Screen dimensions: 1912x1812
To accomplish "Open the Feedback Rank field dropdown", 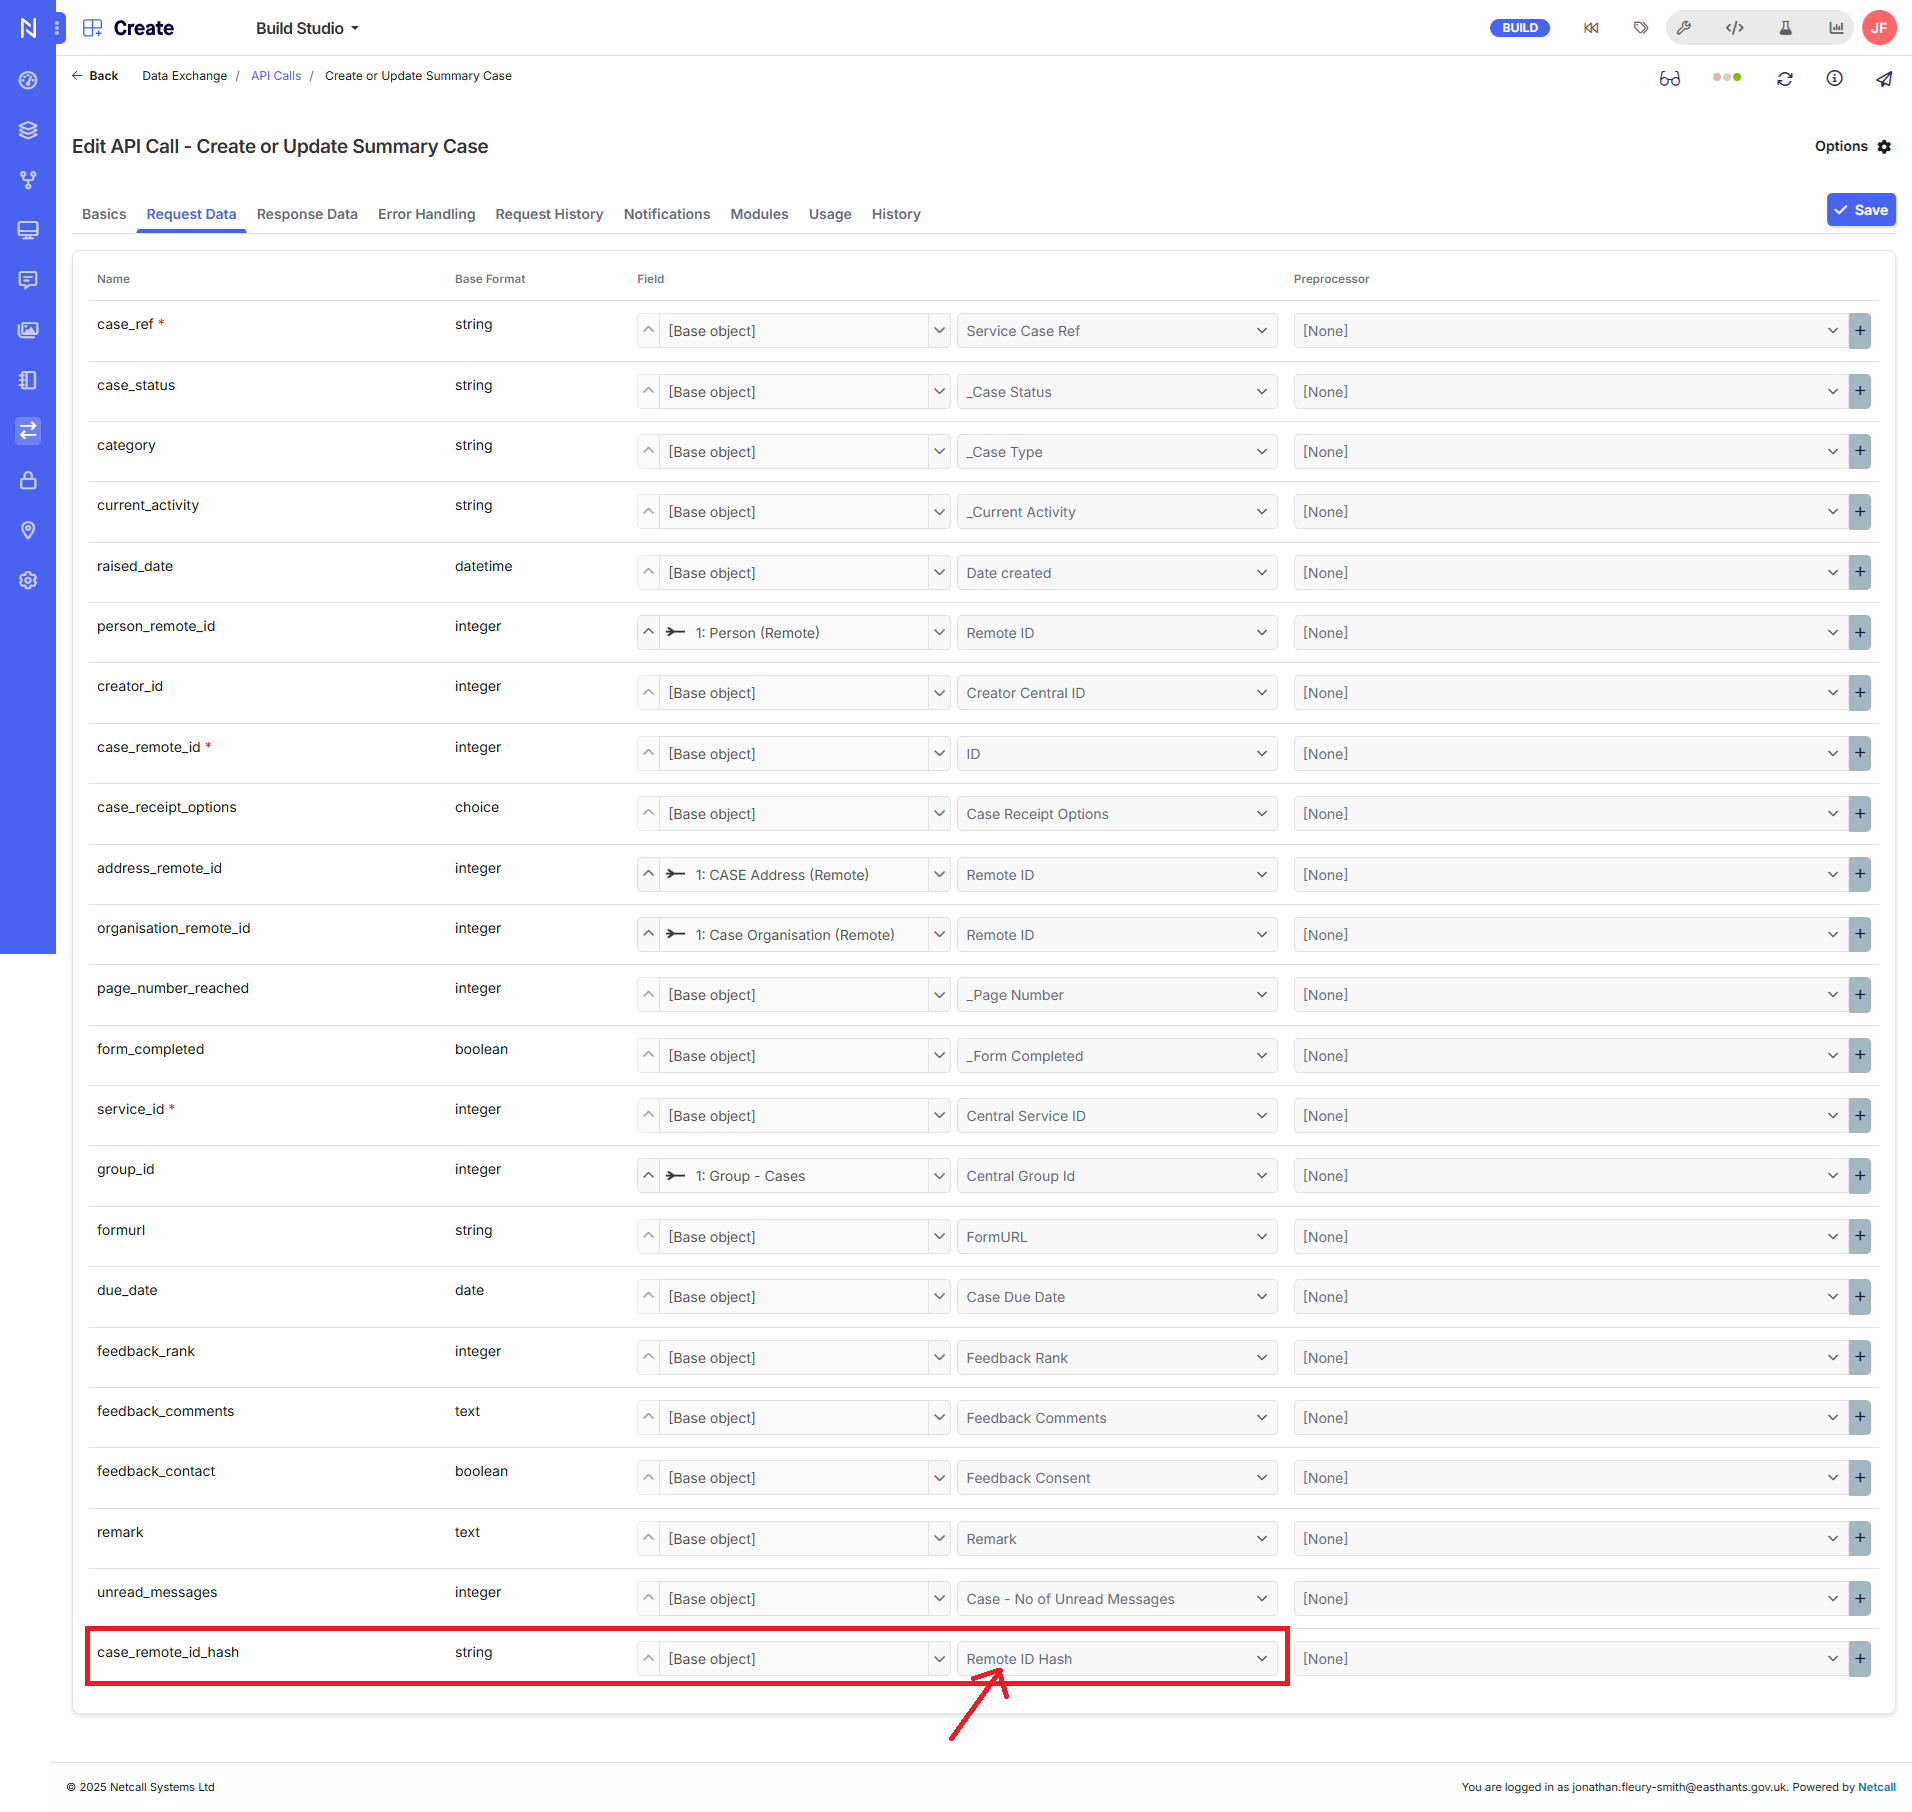I will click(x=1117, y=1358).
